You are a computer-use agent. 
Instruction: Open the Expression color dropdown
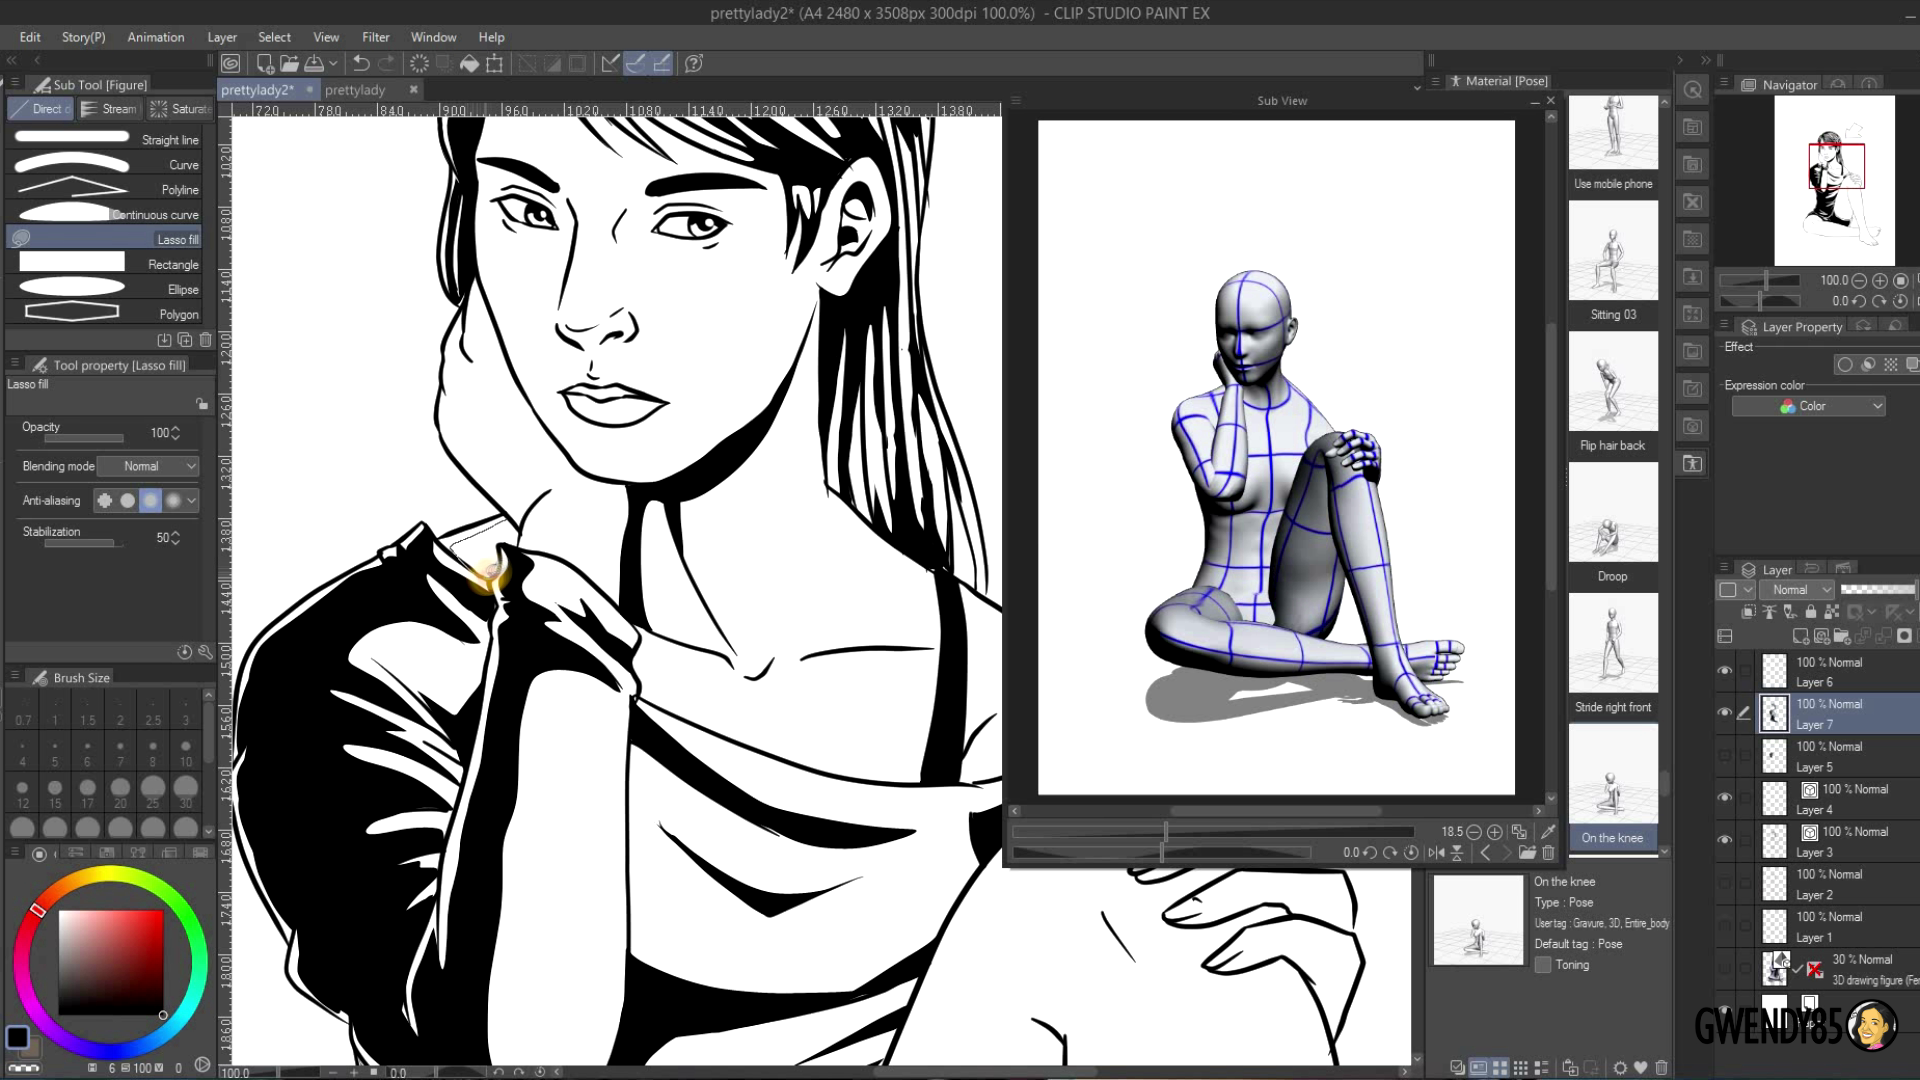tap(1808, 406)
